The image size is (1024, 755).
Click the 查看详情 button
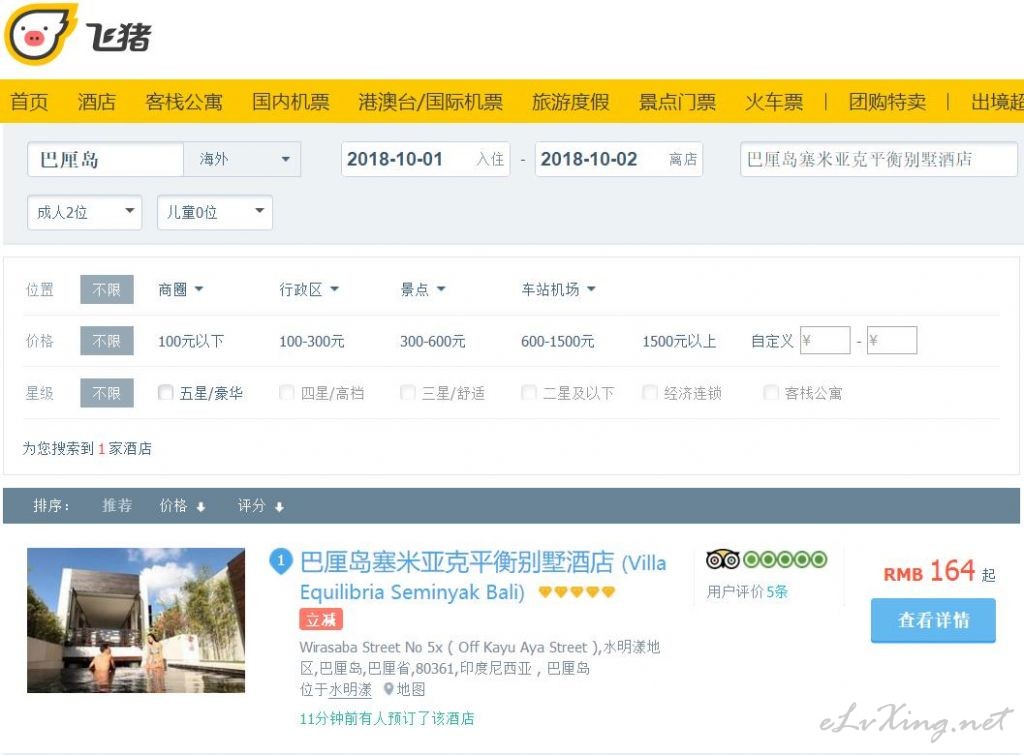pyautogui.click(x=933, y=620)
